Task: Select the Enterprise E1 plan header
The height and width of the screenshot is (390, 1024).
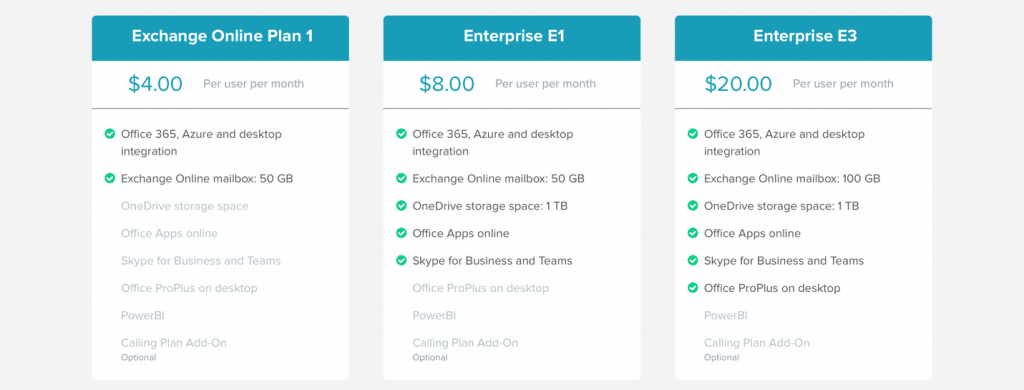Action: coord(512,38)
